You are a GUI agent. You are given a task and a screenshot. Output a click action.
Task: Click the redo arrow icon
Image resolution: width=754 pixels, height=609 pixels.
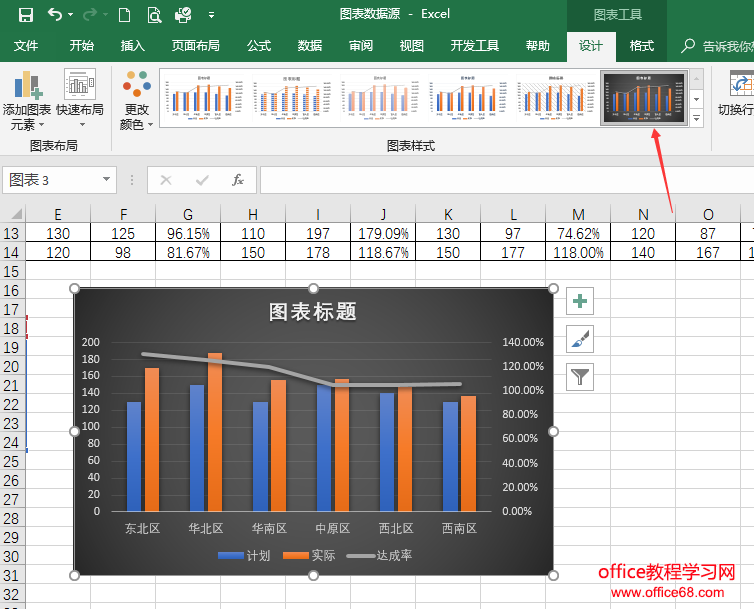pos(90,15)
